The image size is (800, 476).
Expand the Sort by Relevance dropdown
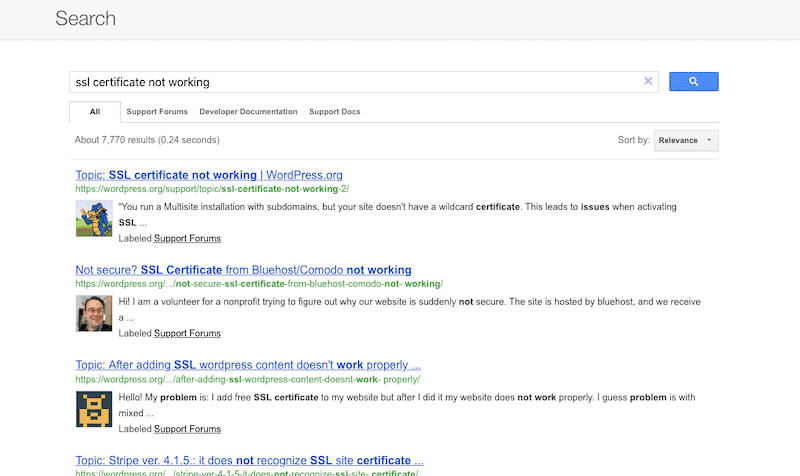[x=685, y=141]
